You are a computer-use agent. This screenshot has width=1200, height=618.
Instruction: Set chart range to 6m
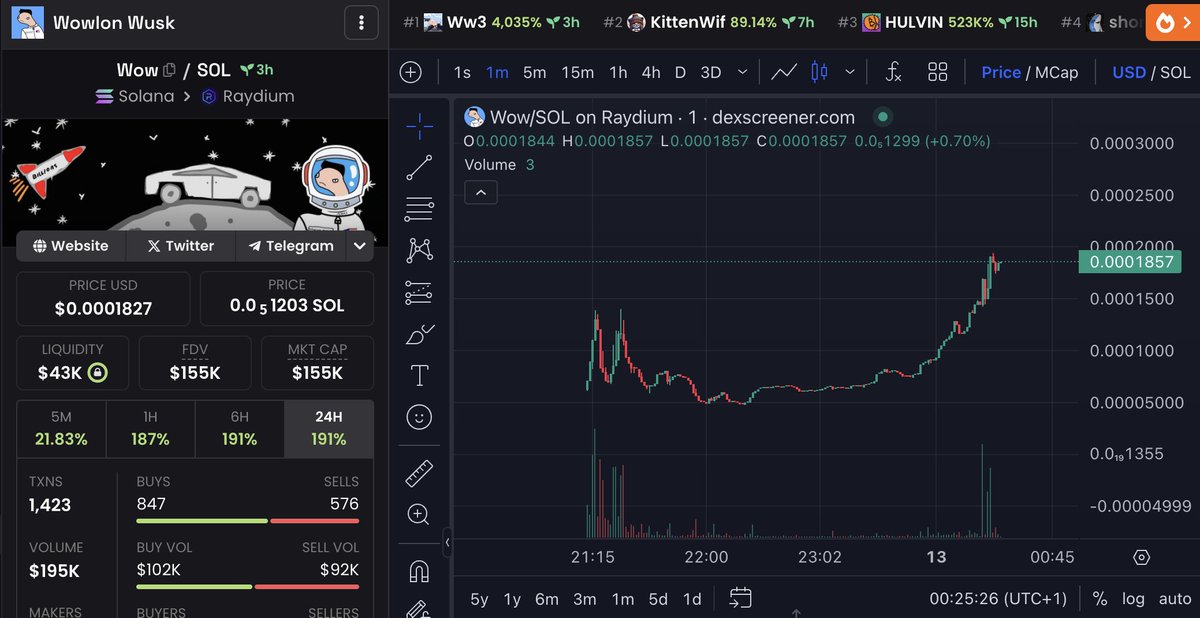pos(547,599)
